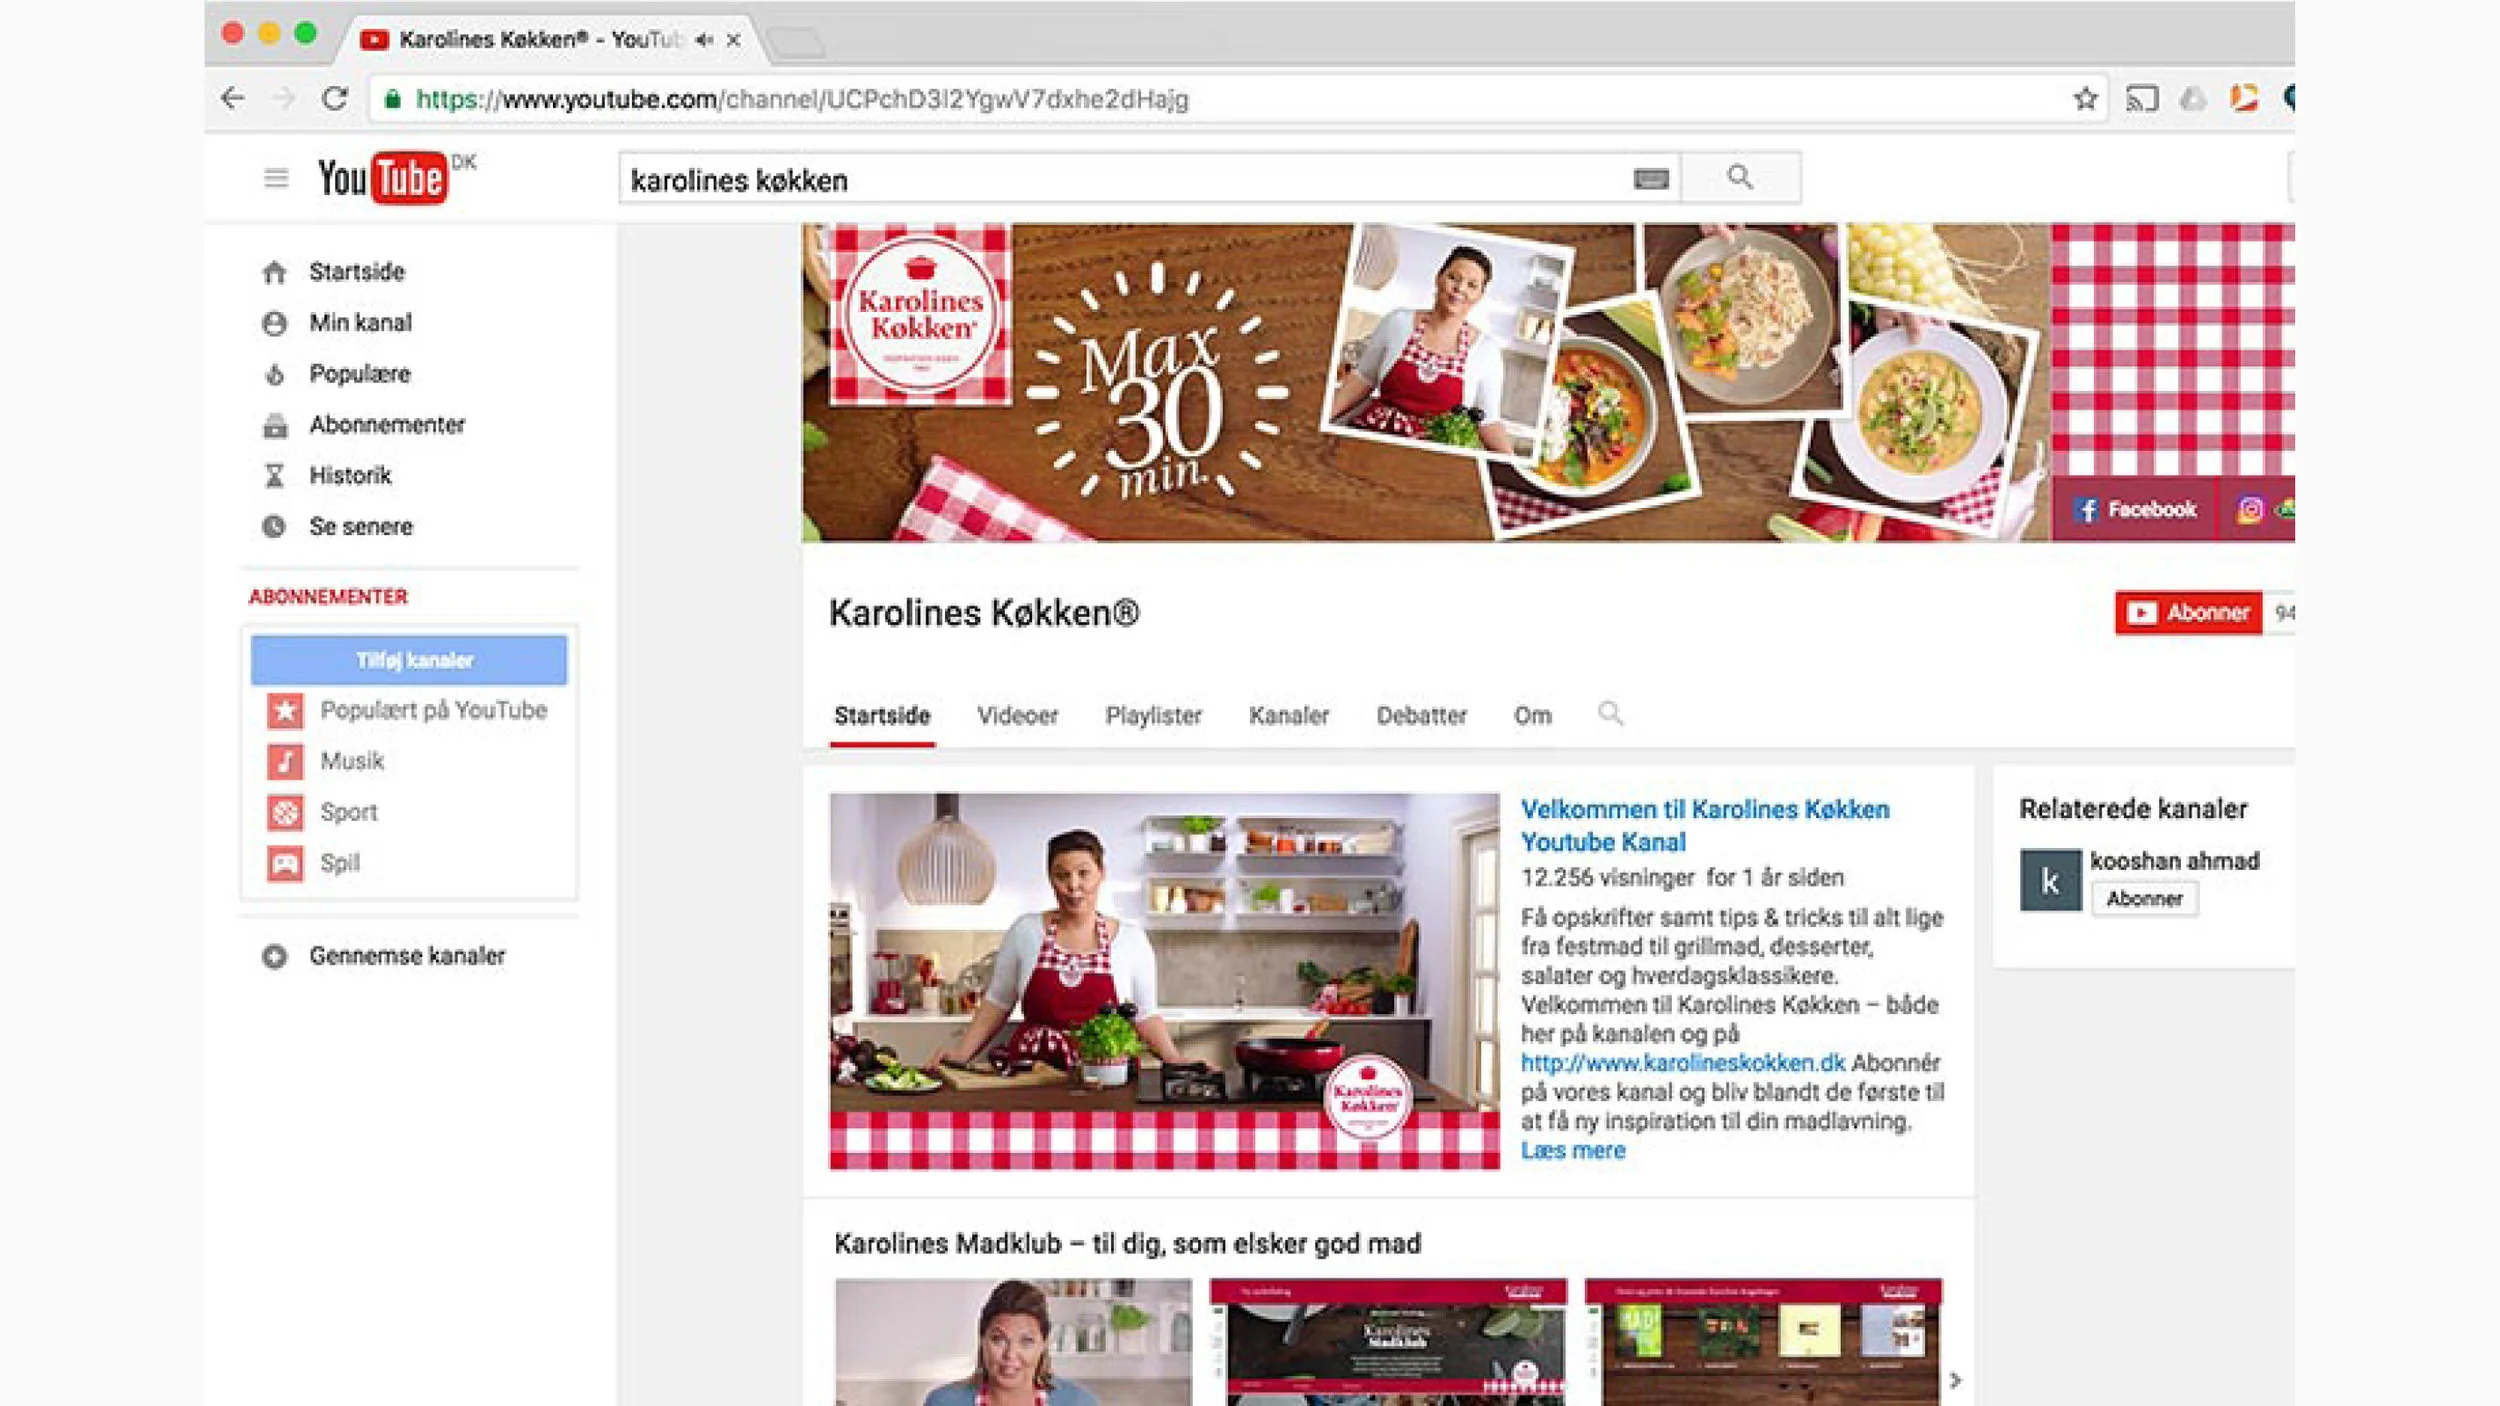Switch to the Playlister tab
The width and height of the screenshot is (2500, 1406).
(1153, 715)
